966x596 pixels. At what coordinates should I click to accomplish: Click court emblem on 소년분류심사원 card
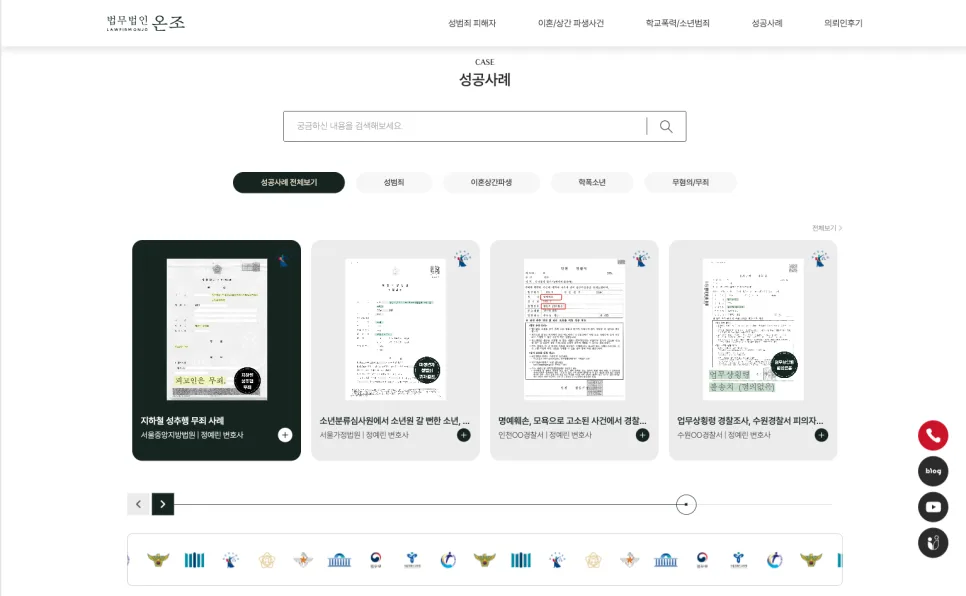pos(462,258)
